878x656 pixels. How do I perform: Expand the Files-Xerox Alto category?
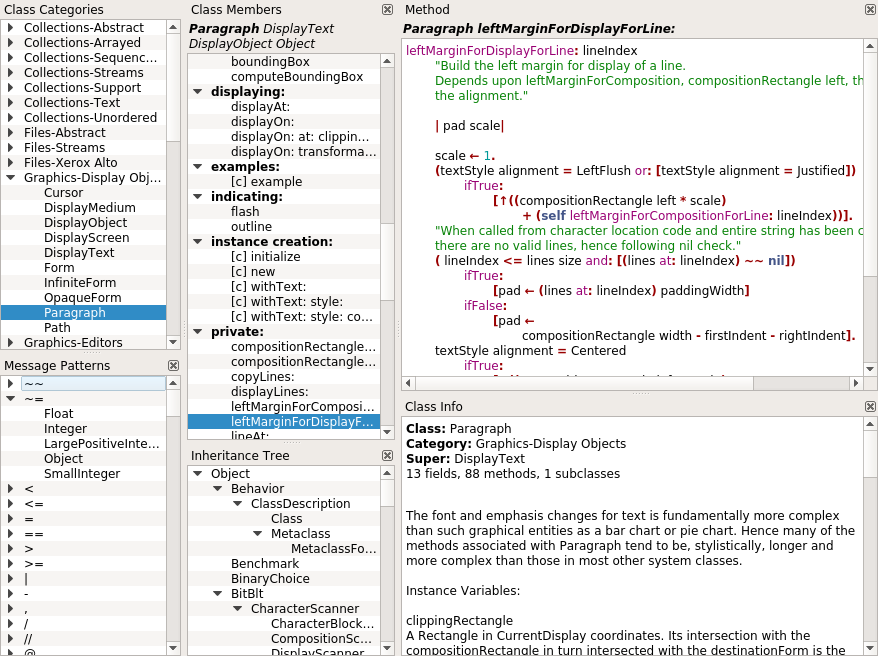(10, 163)
